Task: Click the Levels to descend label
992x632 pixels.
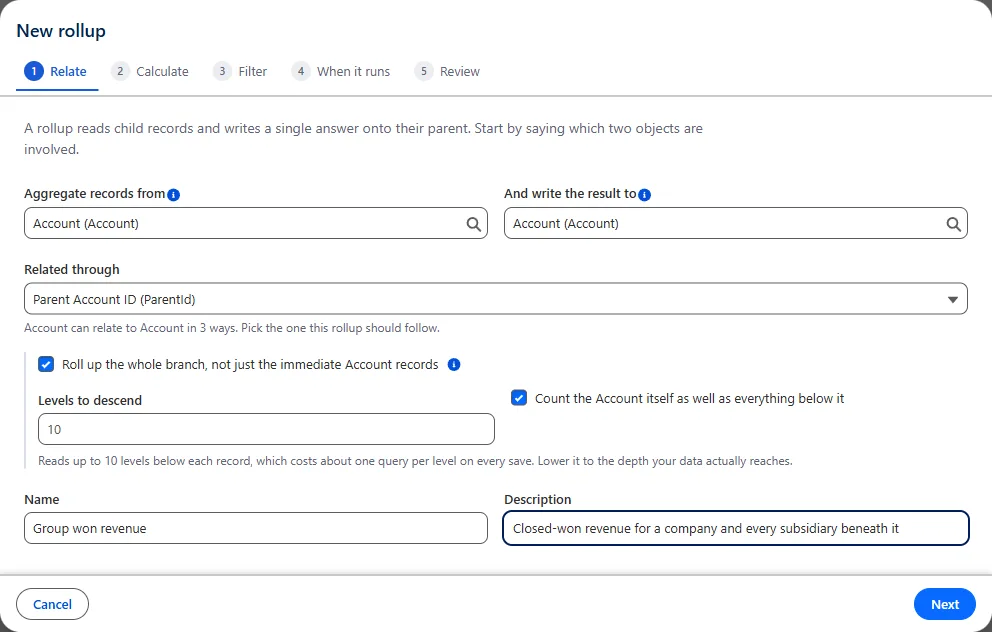Action: coord(90,400)
